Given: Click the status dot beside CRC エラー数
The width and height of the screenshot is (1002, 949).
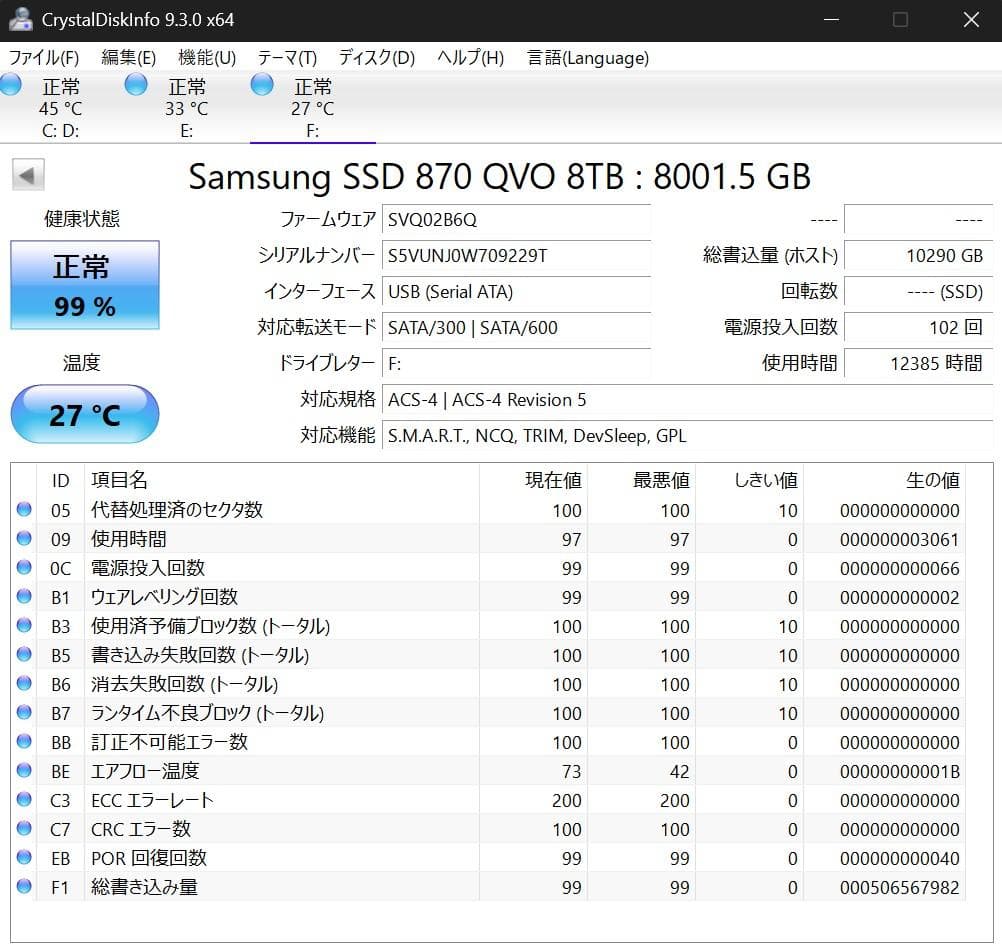Looking at the screenshot, I should 23,829.
